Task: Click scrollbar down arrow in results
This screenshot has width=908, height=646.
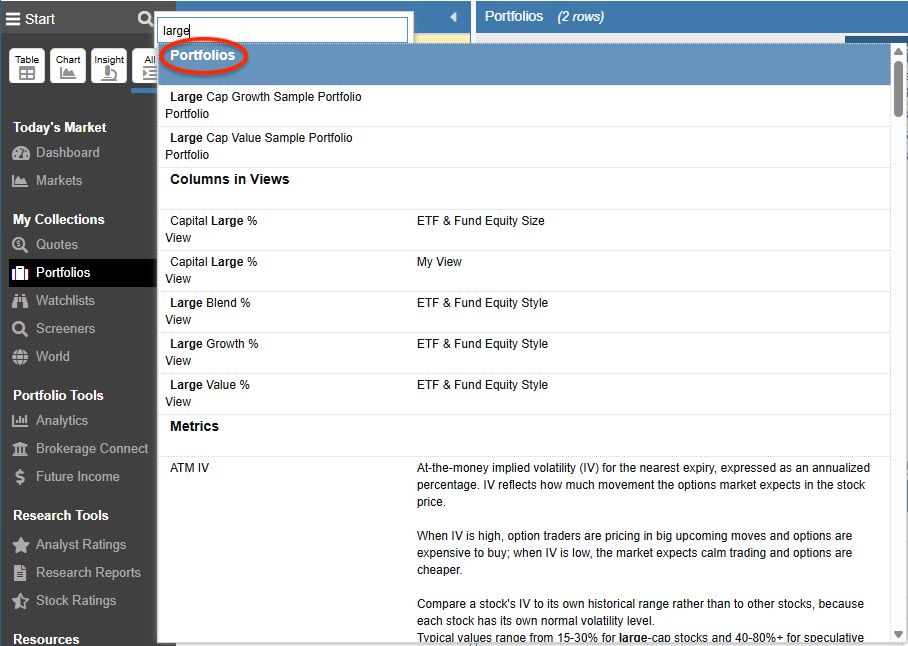Action: point(898,634)
